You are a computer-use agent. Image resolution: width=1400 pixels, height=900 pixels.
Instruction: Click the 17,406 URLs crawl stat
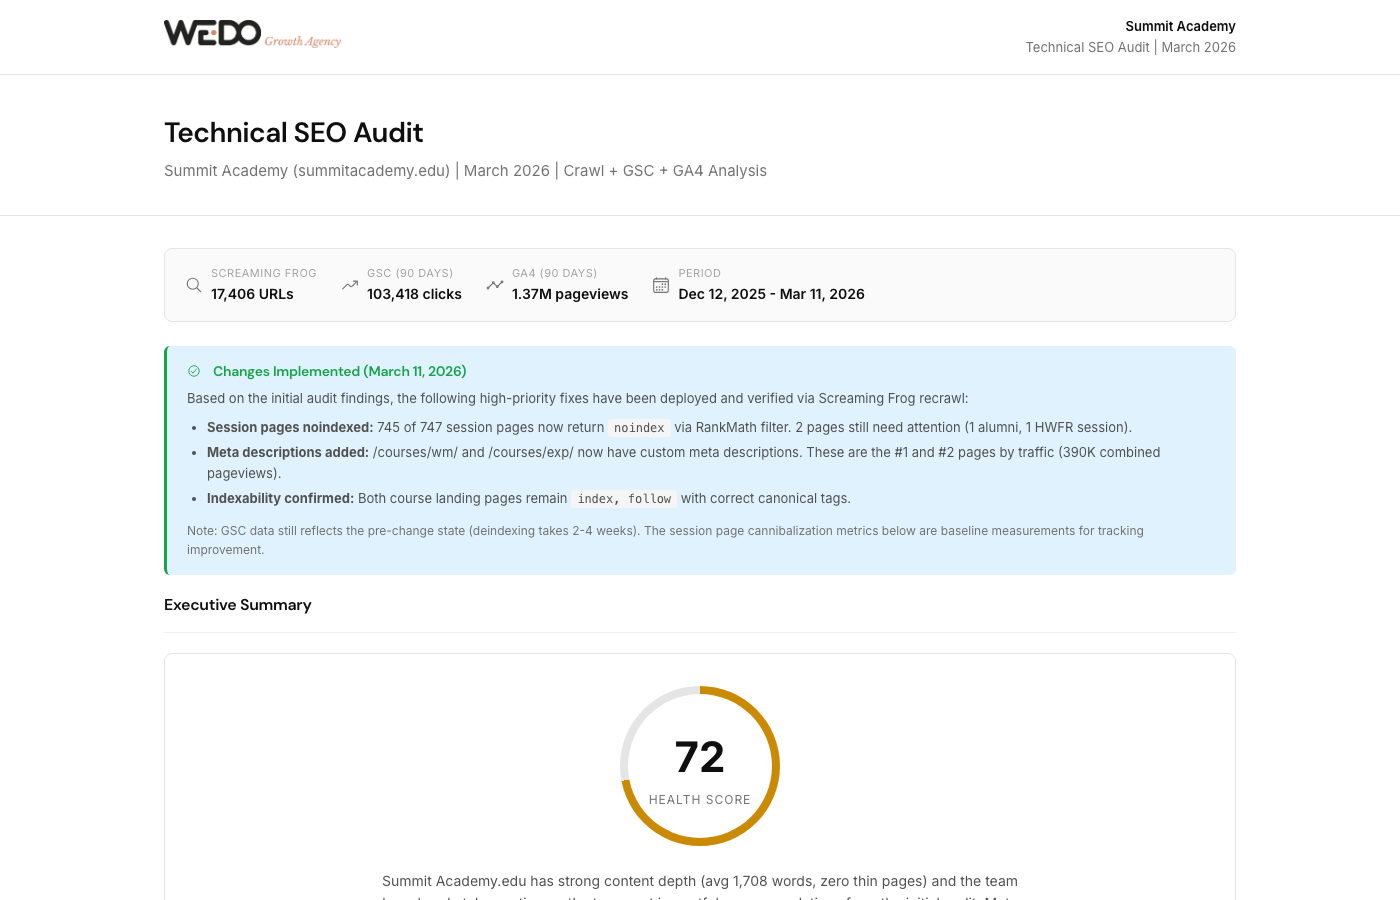tap(252, 294)
